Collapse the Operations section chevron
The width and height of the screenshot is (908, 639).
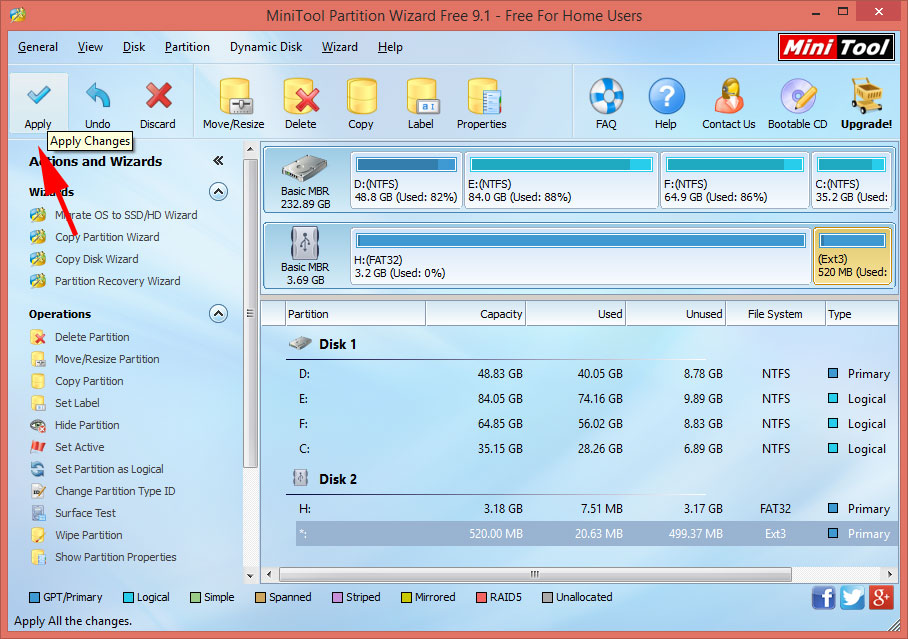[x=218, y=313]
